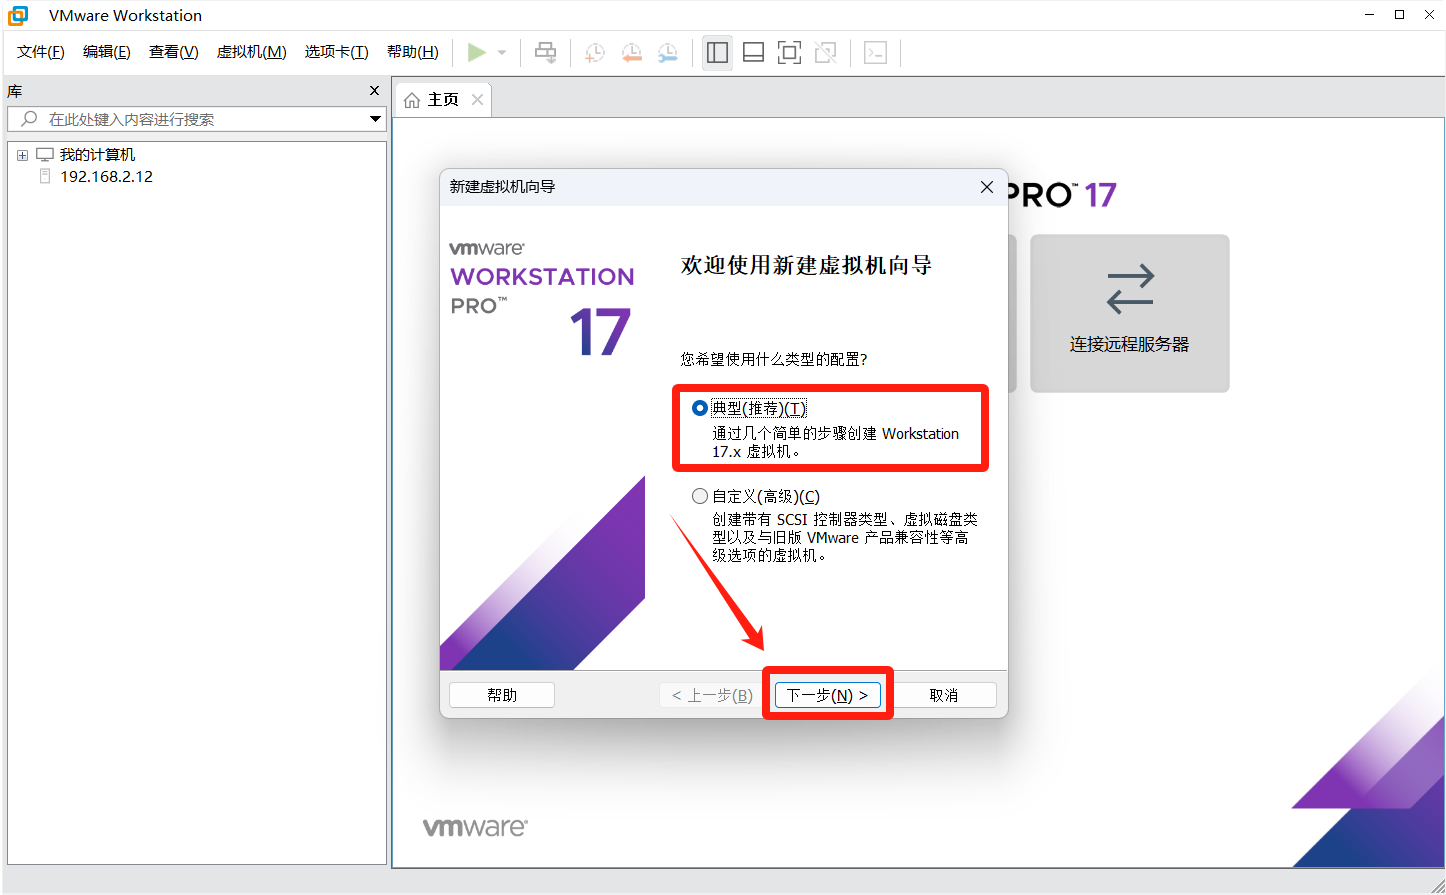Select the 典型(推荐) radio option
1446x895 pixels.
(700, 408)
